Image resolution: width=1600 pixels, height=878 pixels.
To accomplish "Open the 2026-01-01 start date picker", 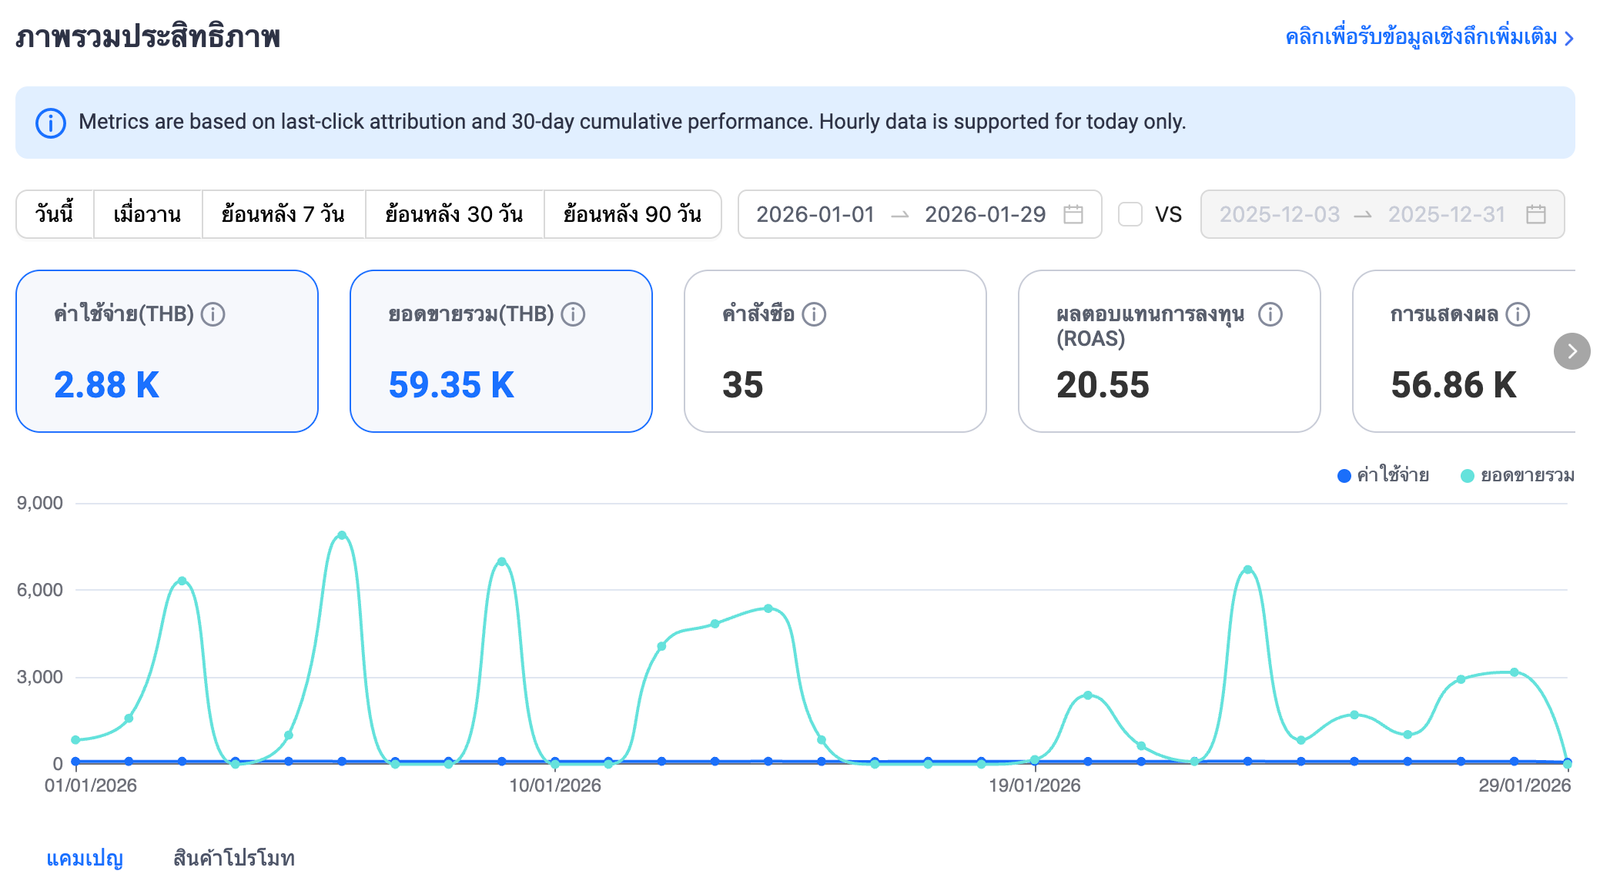I will [x=814, y=214].
